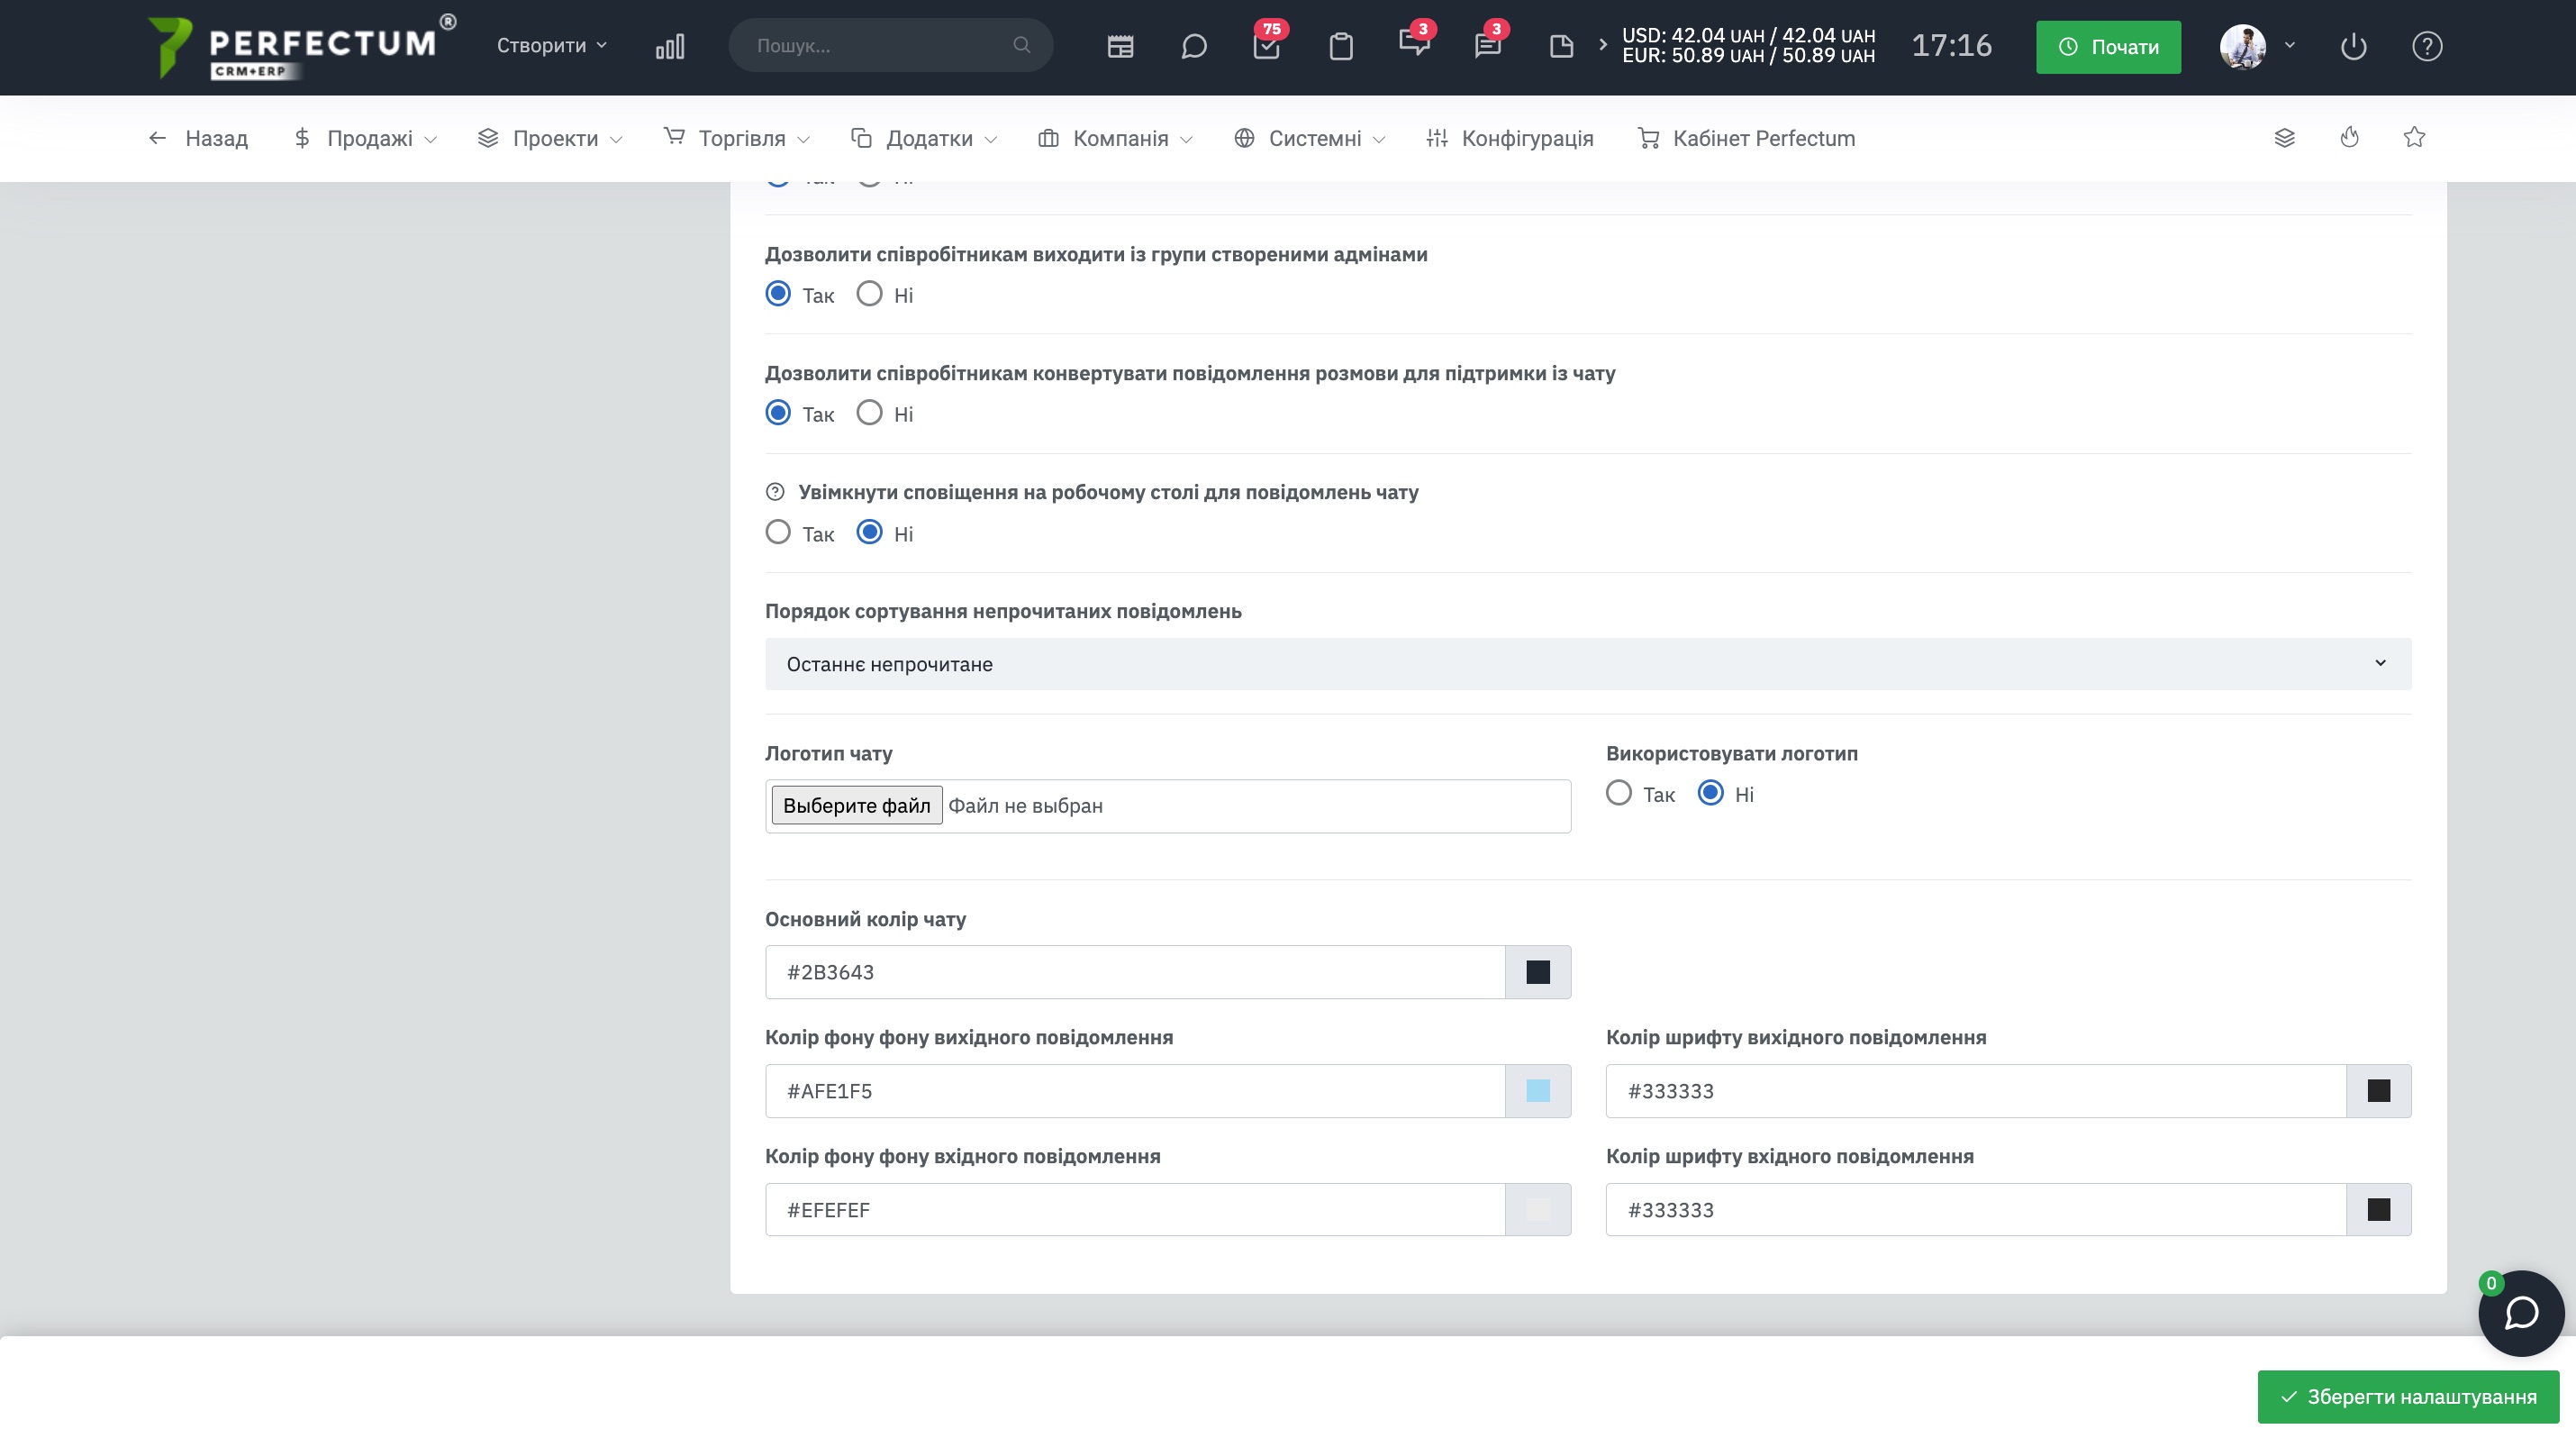The height and width of the screenshot is (1429, 2576).
Task: Open the calendar table icon
Action: coord(1120,46)
